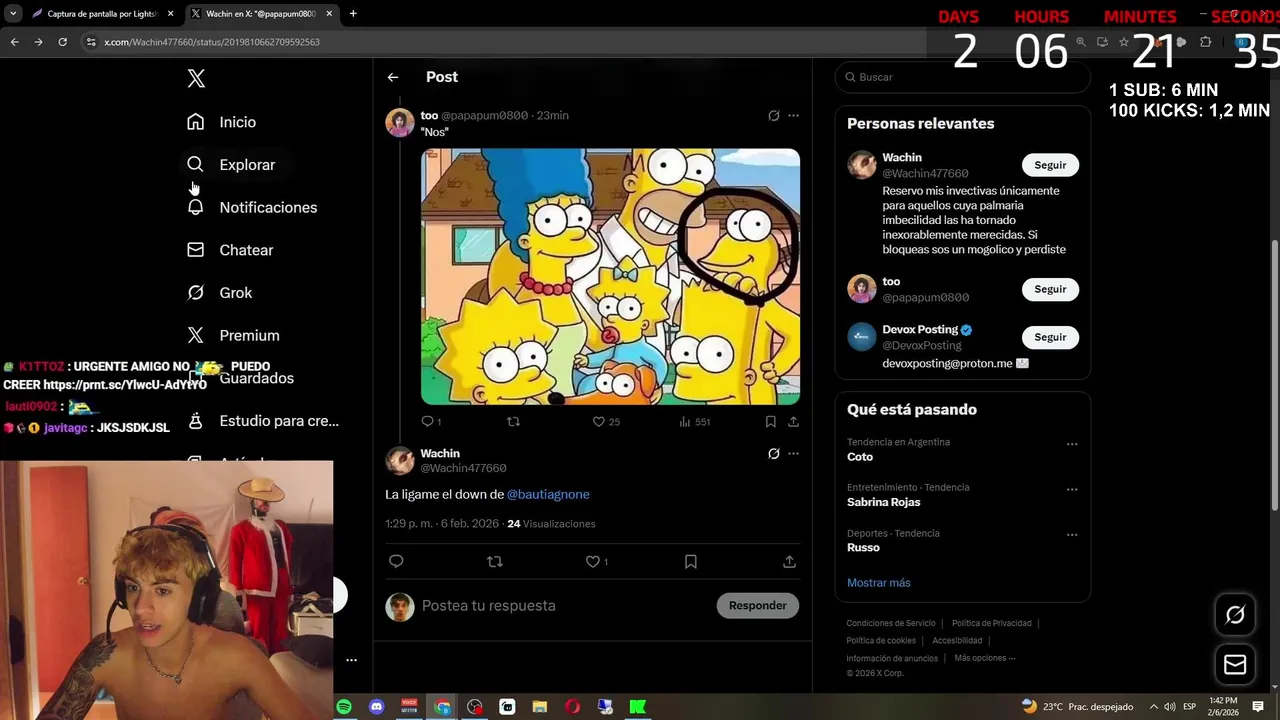Open a new browser tab
This screenshot has height=720, width=1280.
[353, 14]
